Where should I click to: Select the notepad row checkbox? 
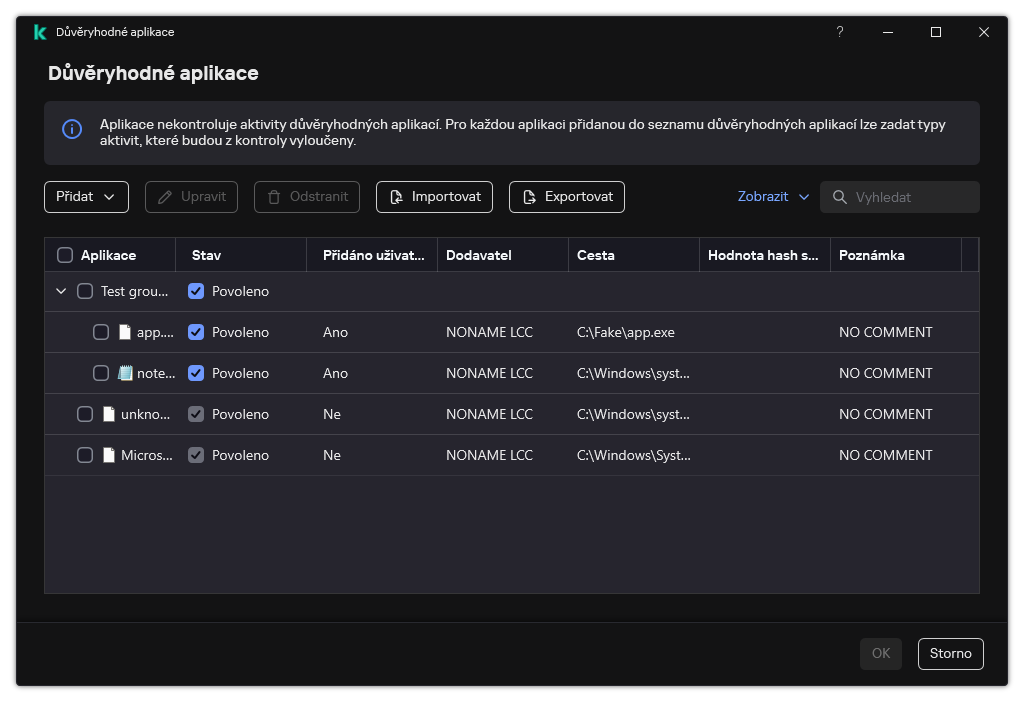pyautogui.click(x=101, y=373)
